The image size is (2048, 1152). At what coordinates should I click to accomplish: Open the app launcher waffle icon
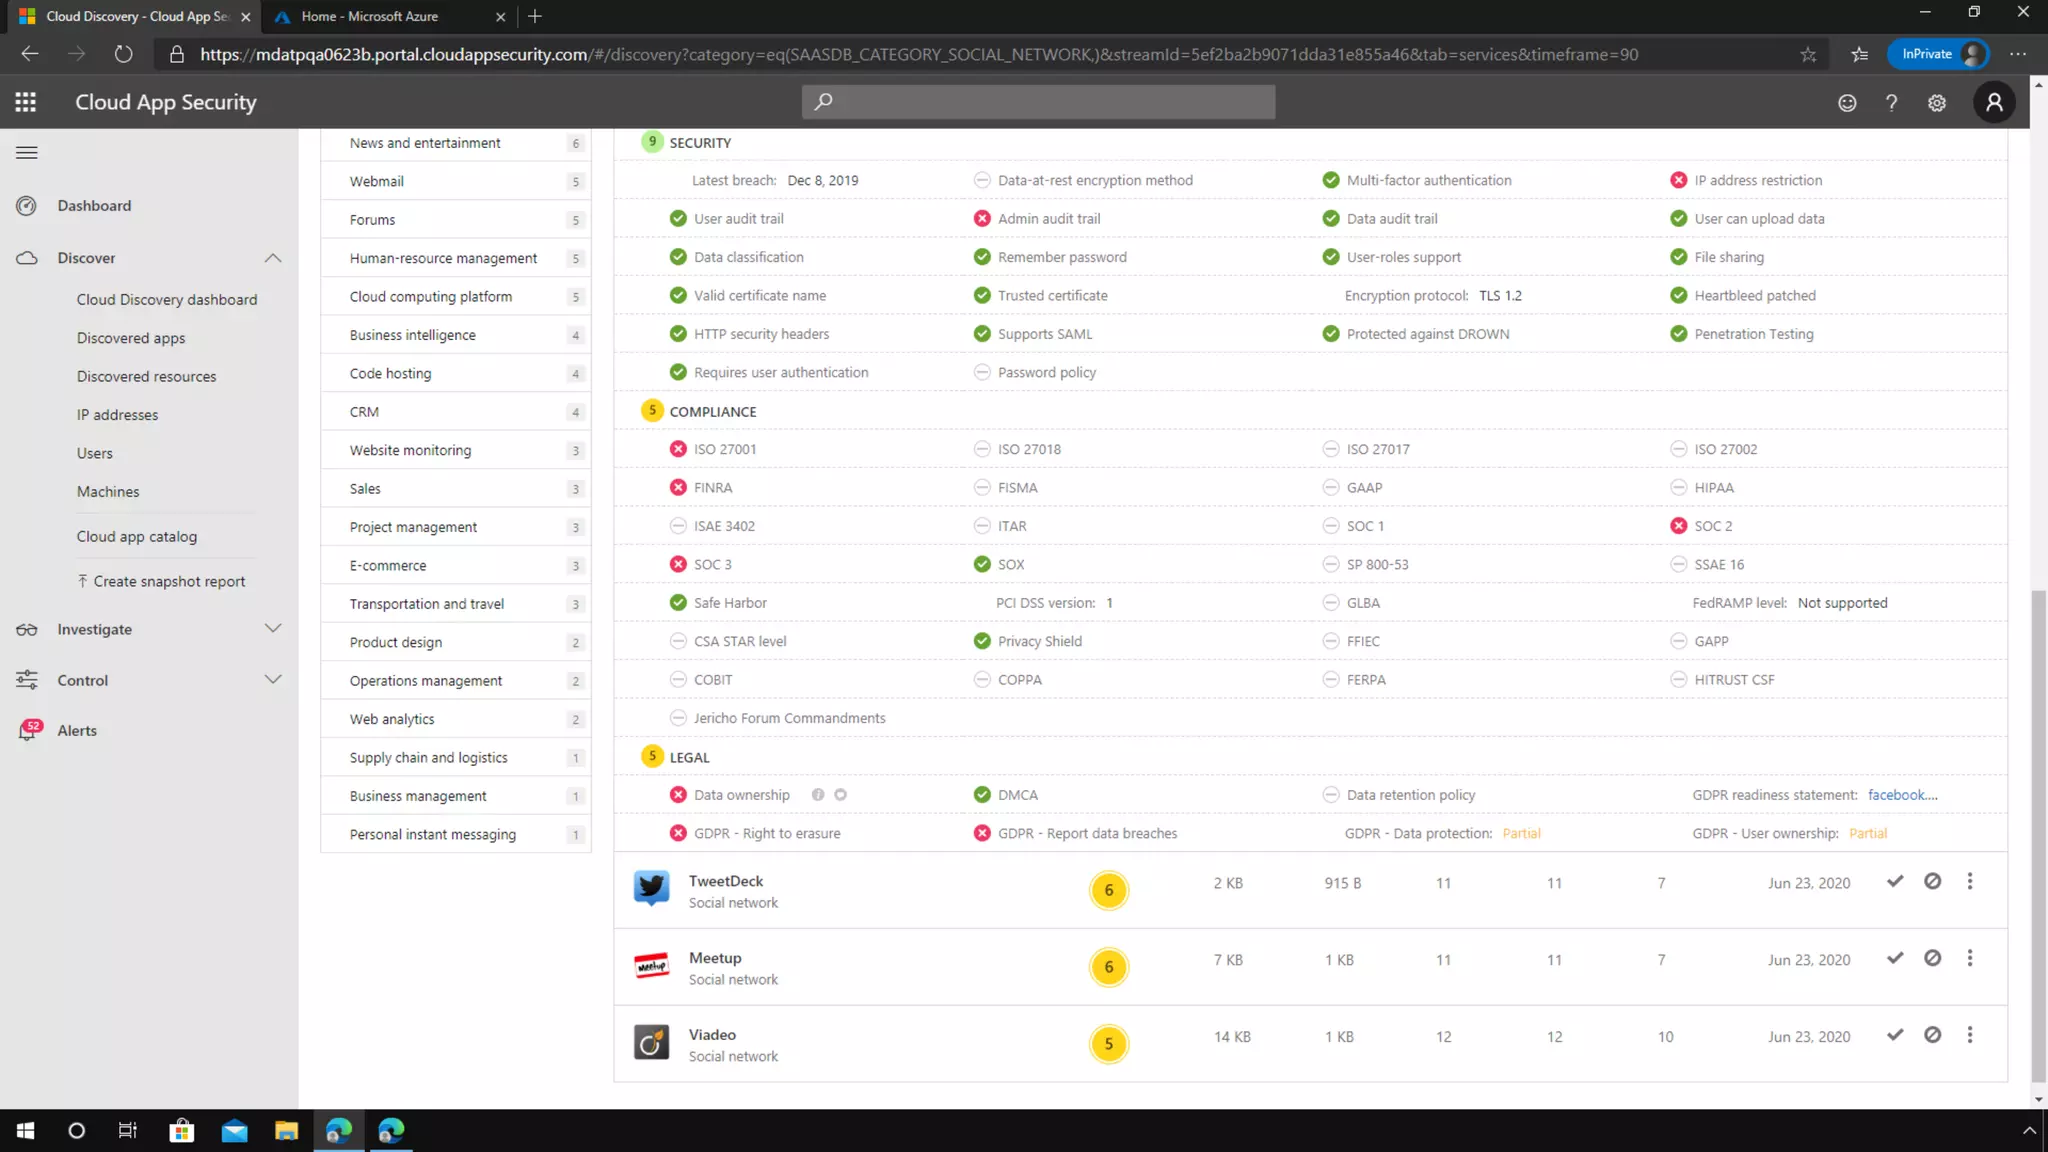pos(26,102)
